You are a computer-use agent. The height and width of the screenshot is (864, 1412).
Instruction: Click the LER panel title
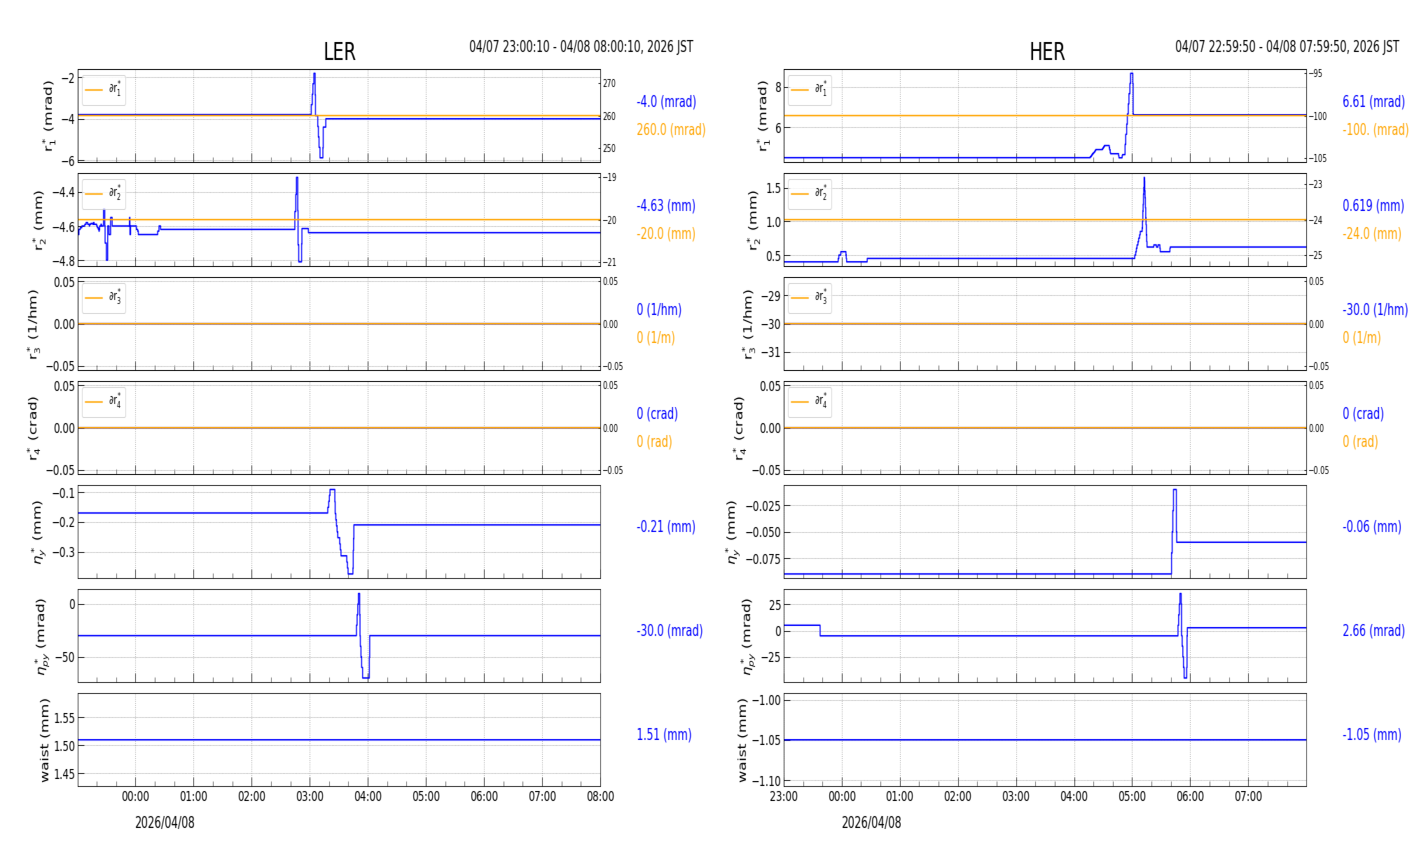(339, 52)
